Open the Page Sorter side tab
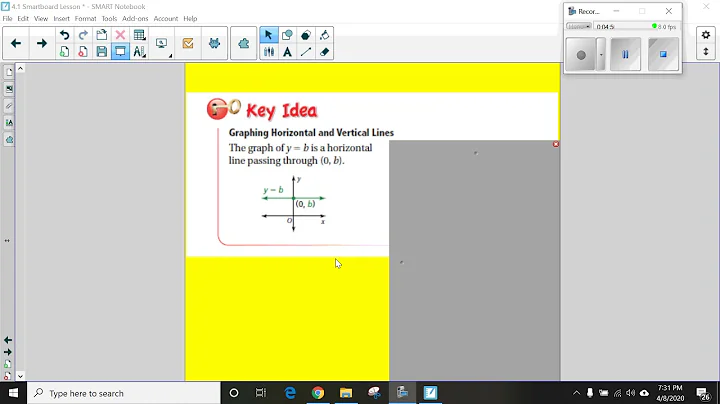This screenshot has width=720, height=404. coord(9,73)
